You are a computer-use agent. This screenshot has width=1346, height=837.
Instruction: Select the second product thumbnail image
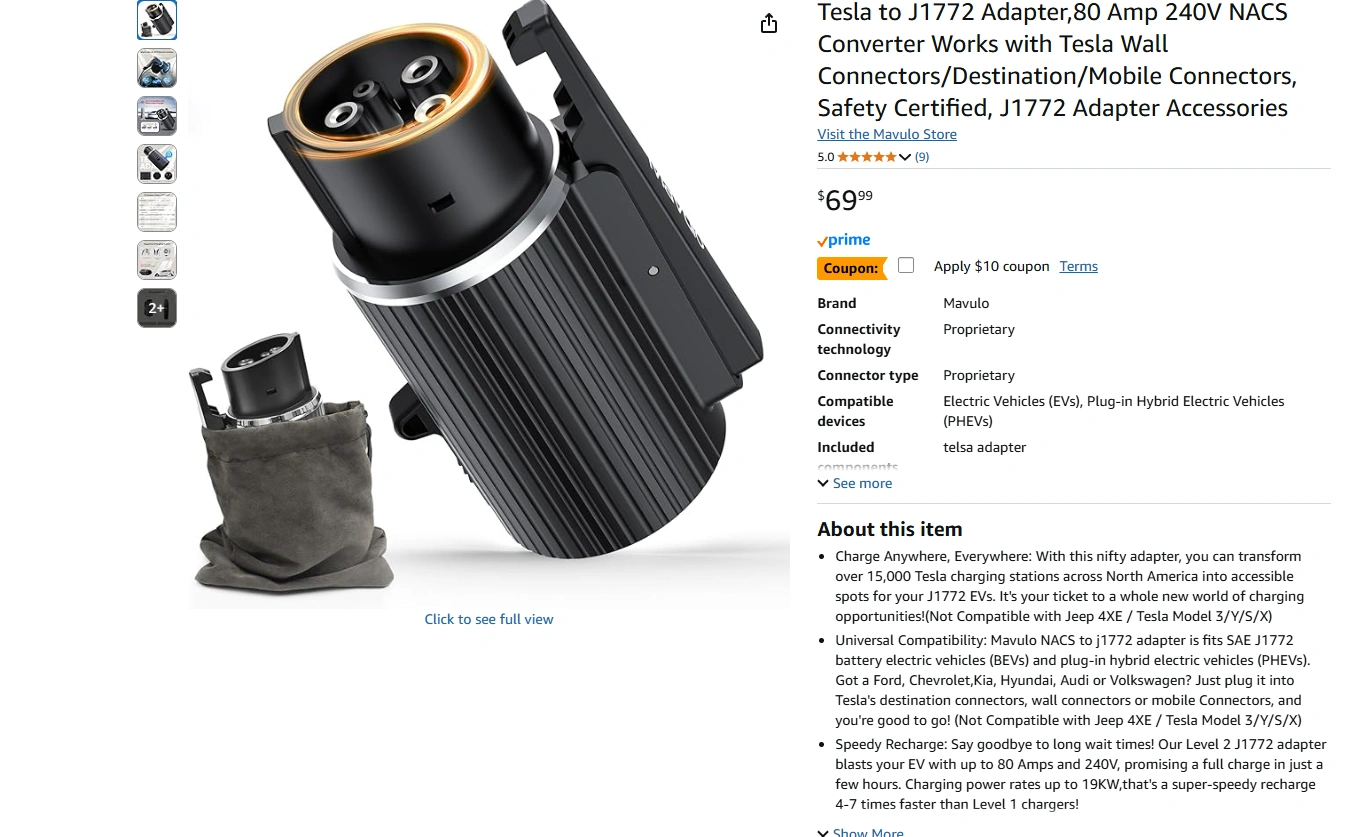coord(157,68)
